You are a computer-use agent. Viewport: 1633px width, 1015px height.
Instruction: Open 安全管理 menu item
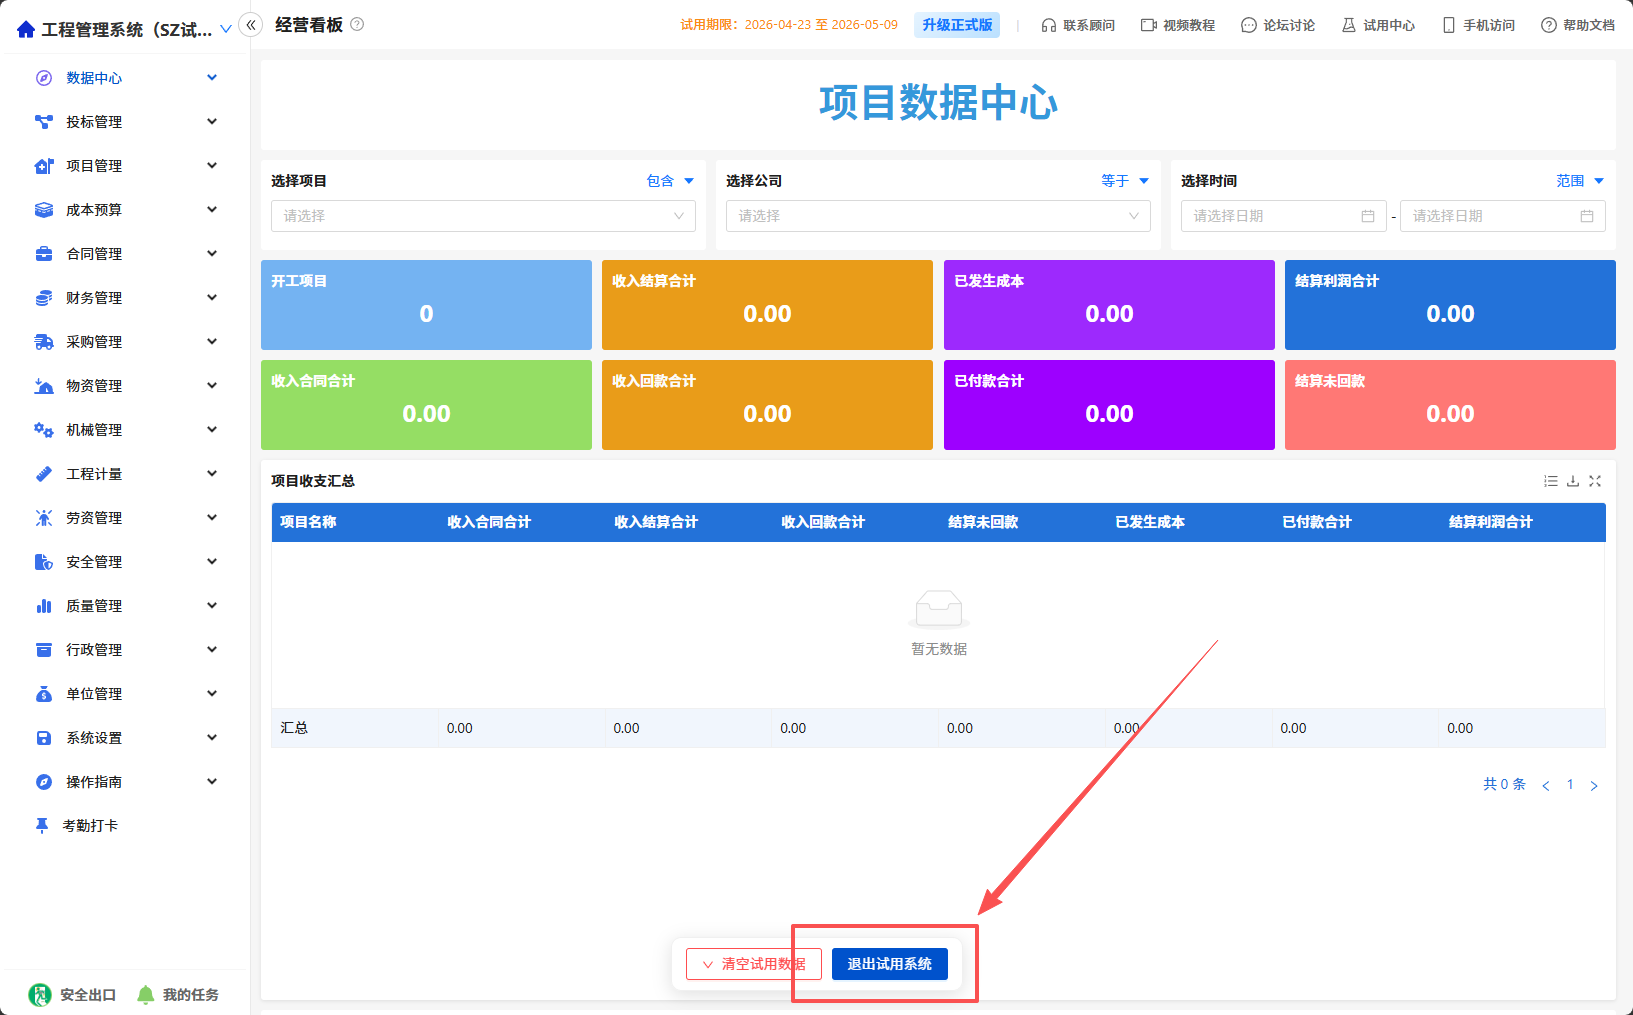[126, 562]
